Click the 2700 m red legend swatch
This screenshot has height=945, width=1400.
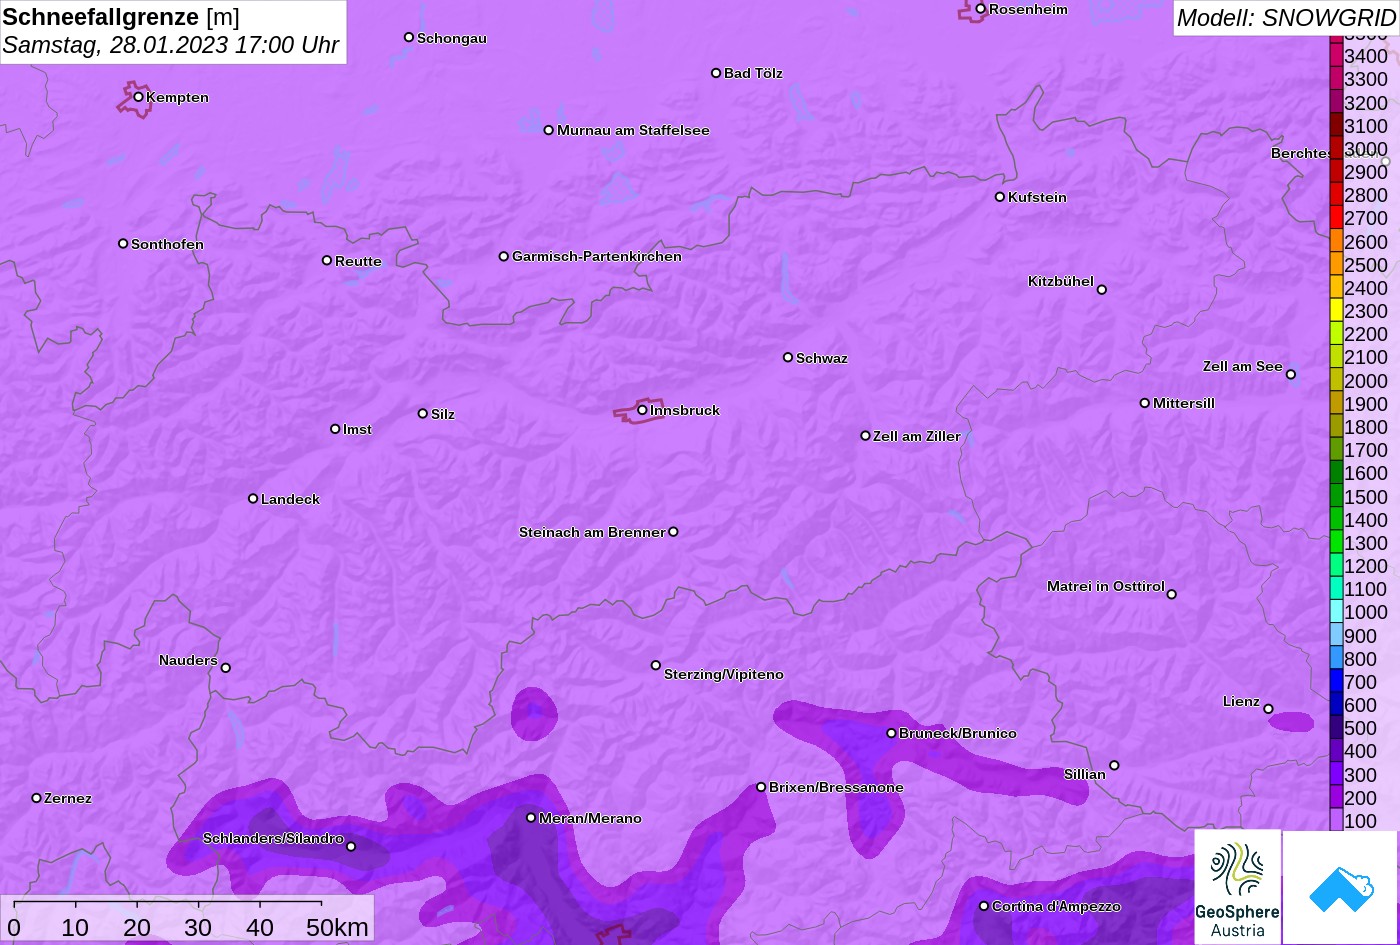(x=1336, y=218)
